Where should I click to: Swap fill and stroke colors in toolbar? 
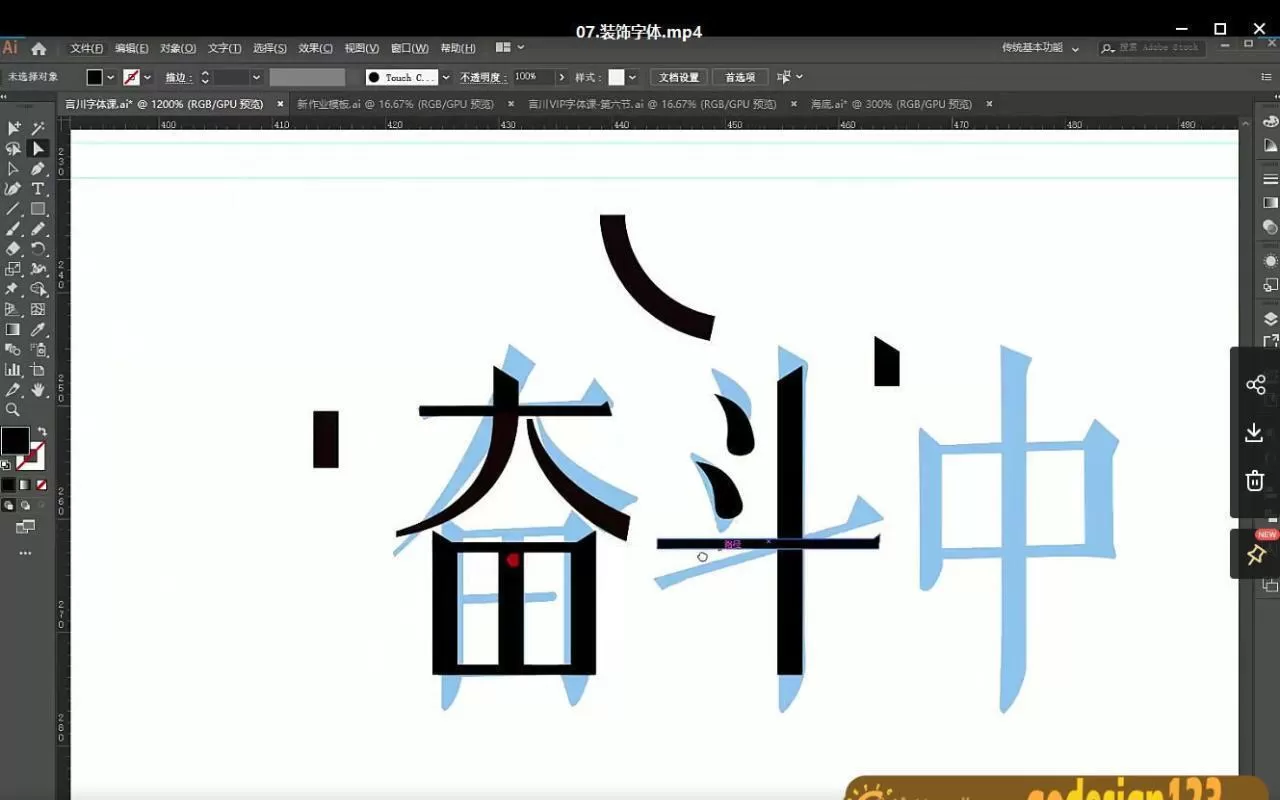43,428
